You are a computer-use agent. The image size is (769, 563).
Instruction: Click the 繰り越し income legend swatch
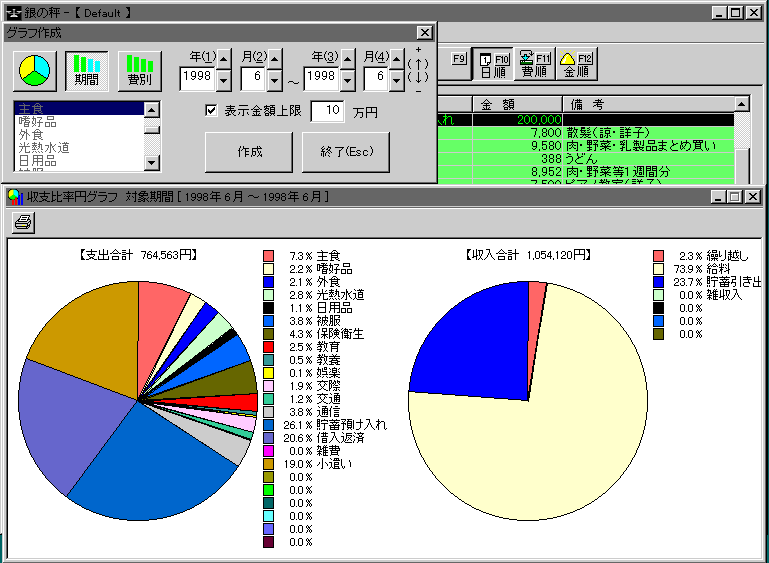pos(659,256)
